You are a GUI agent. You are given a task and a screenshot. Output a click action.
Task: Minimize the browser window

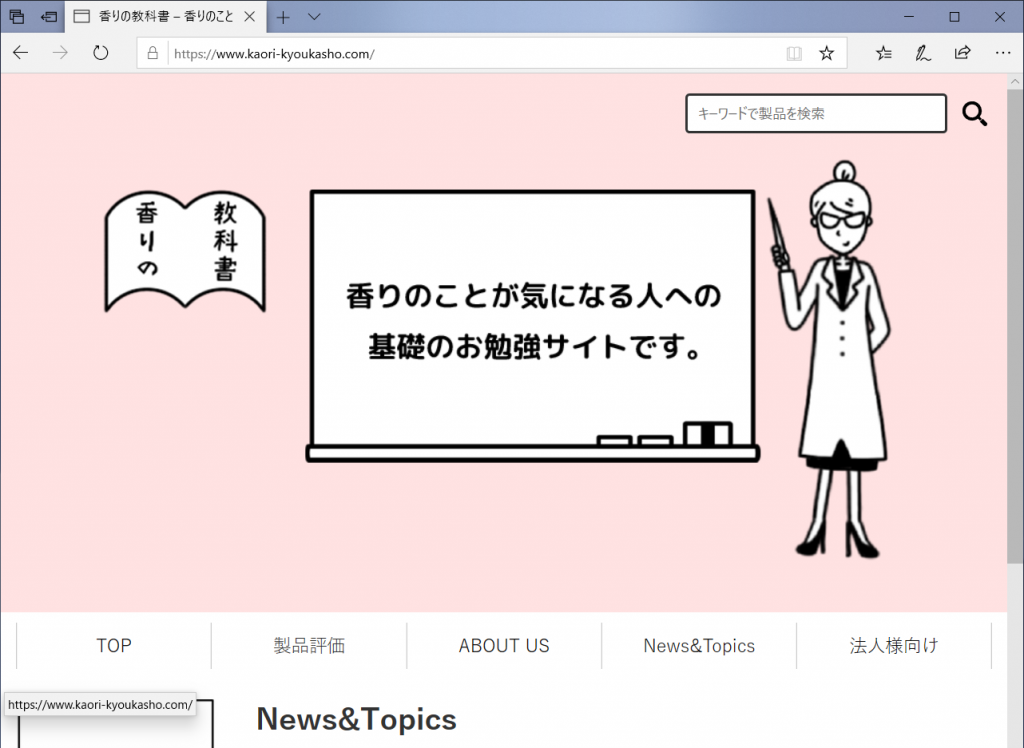[909, 17]
